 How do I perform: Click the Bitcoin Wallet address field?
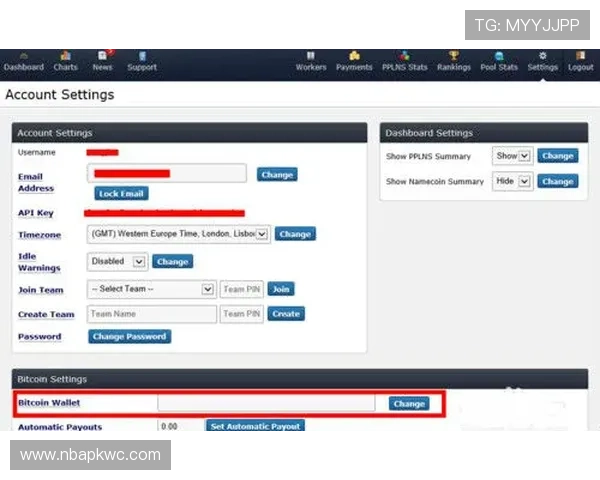pos(266,403)
